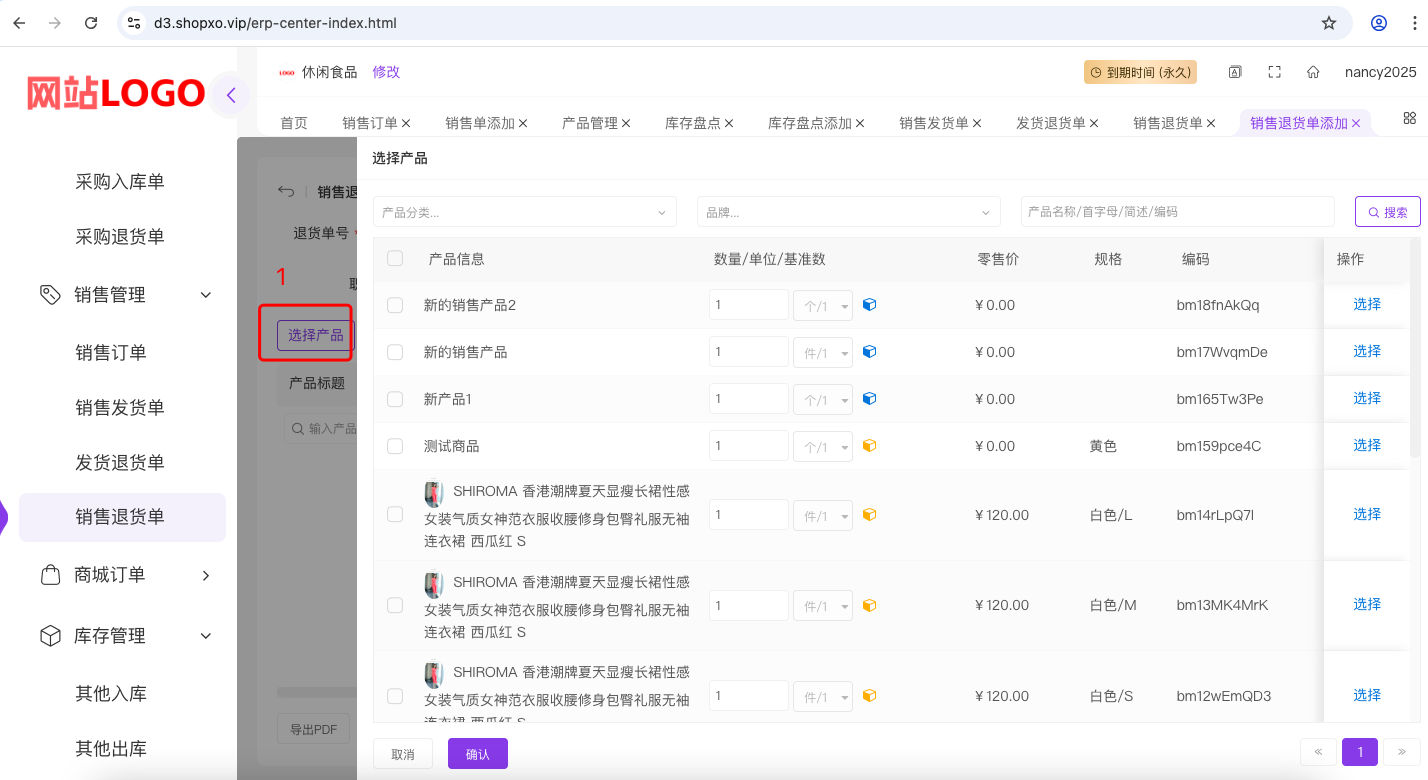Screen dimensions: 1428x780
Task: Close the 销售订单 tab
Action: point(406,123)
